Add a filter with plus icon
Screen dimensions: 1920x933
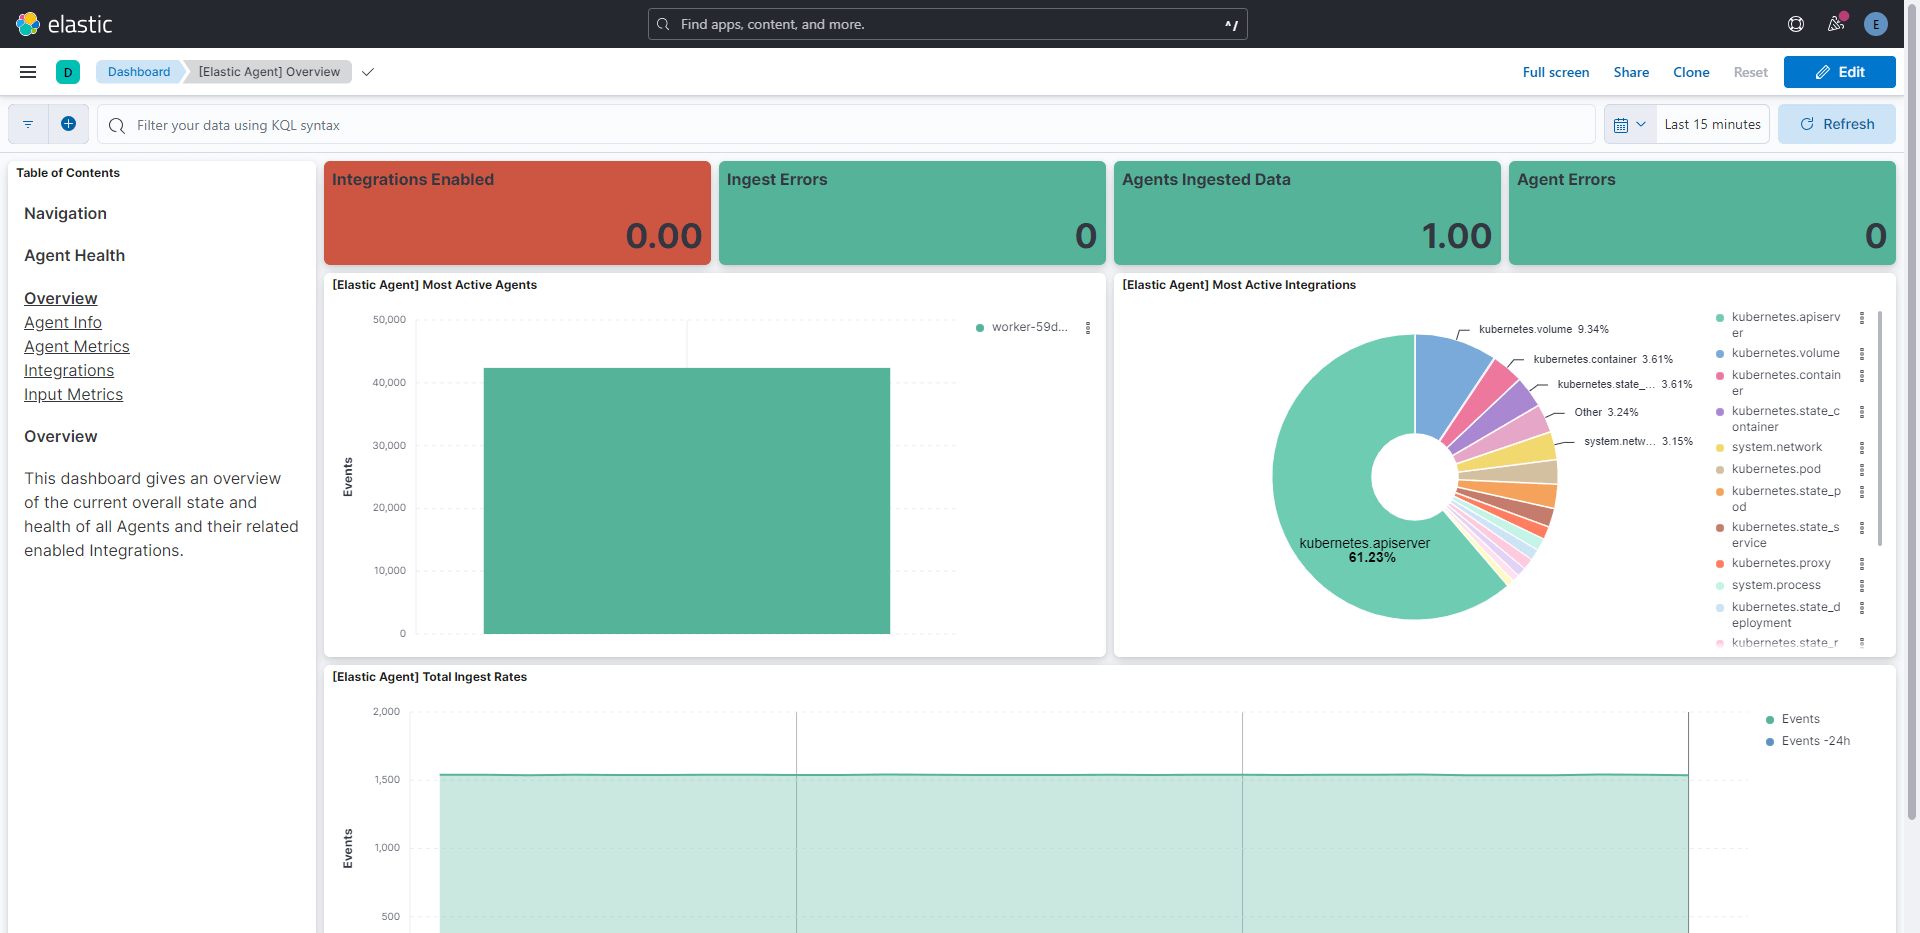point(68,124)
